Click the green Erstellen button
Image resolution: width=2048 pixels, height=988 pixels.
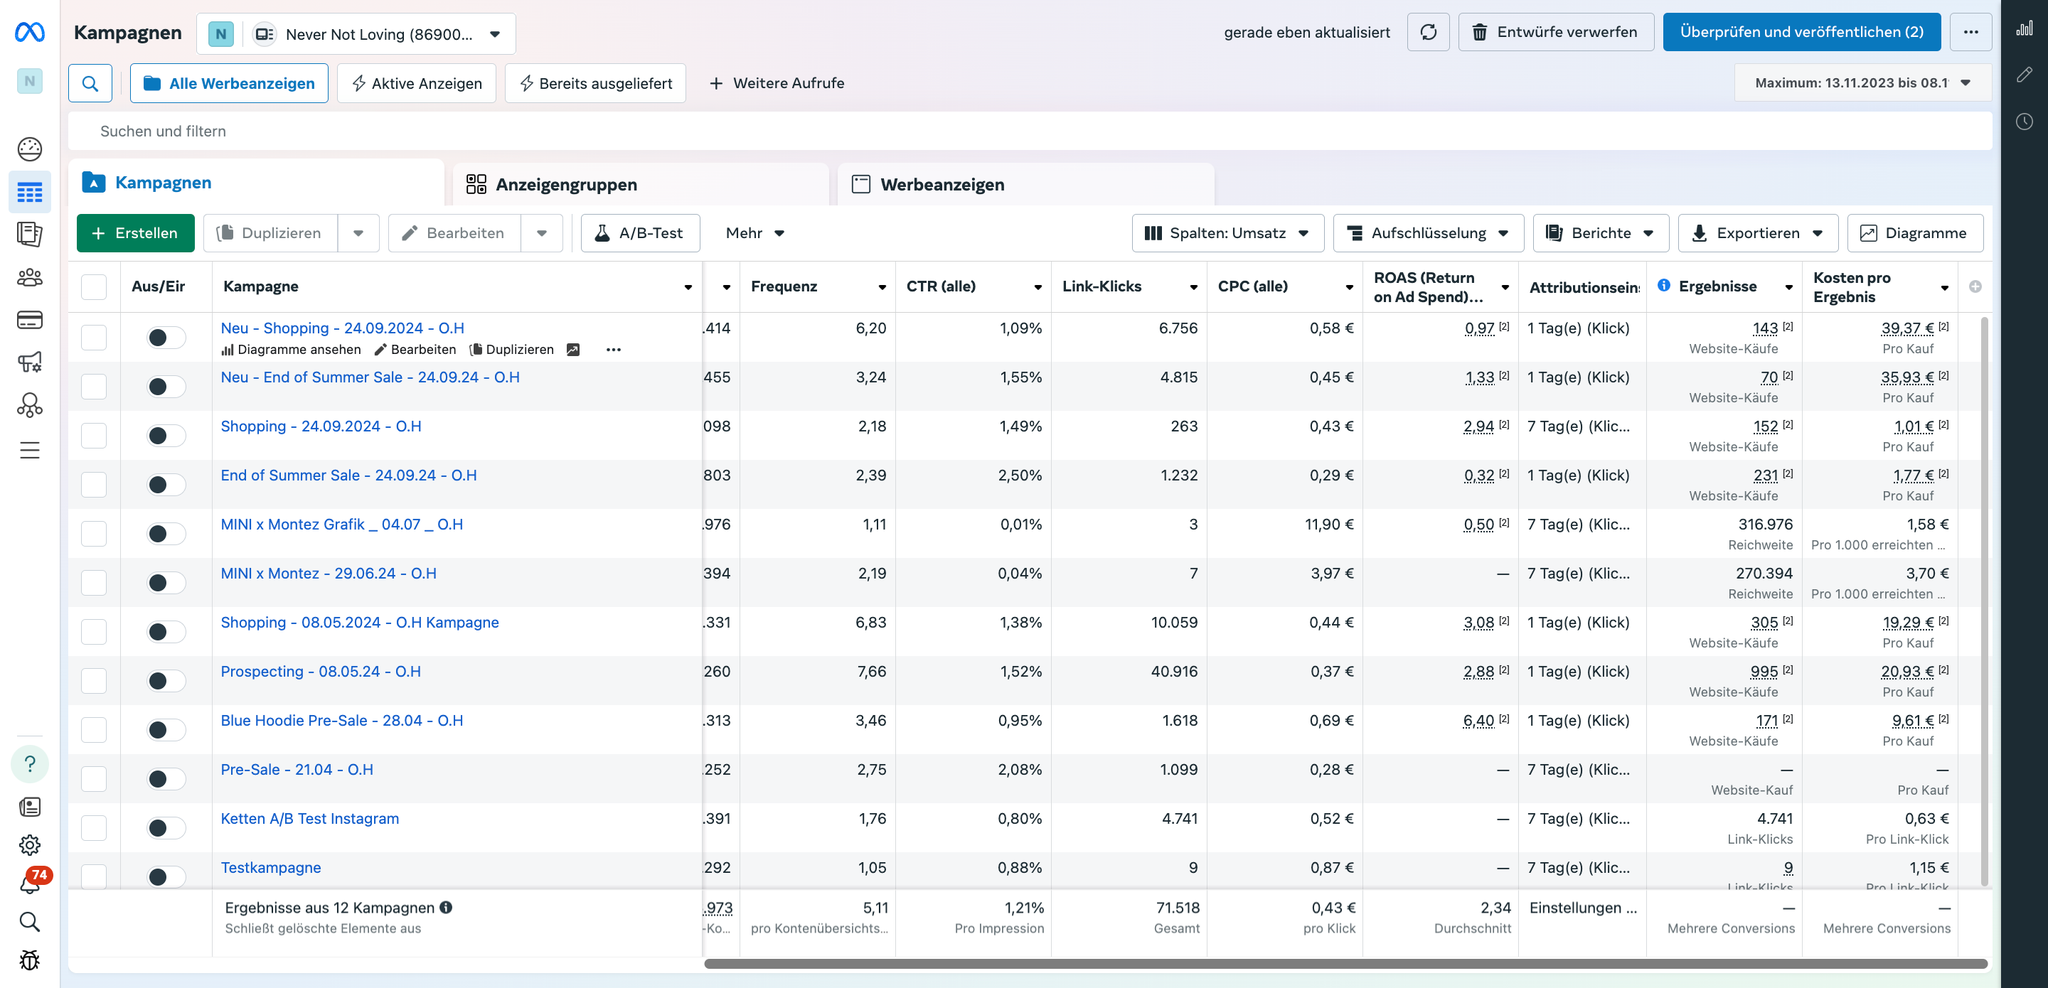pyautogui.click(x=135, y=233)
